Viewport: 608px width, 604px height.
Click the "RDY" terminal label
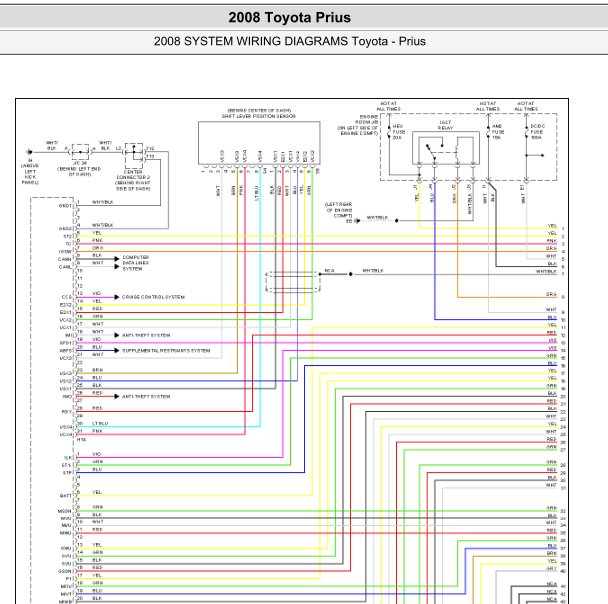tap(67, 412)
